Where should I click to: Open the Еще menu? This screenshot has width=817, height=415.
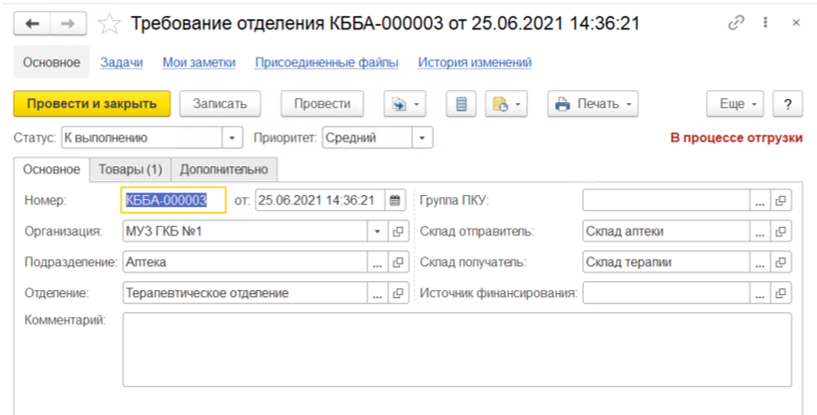tap(735, 104)
